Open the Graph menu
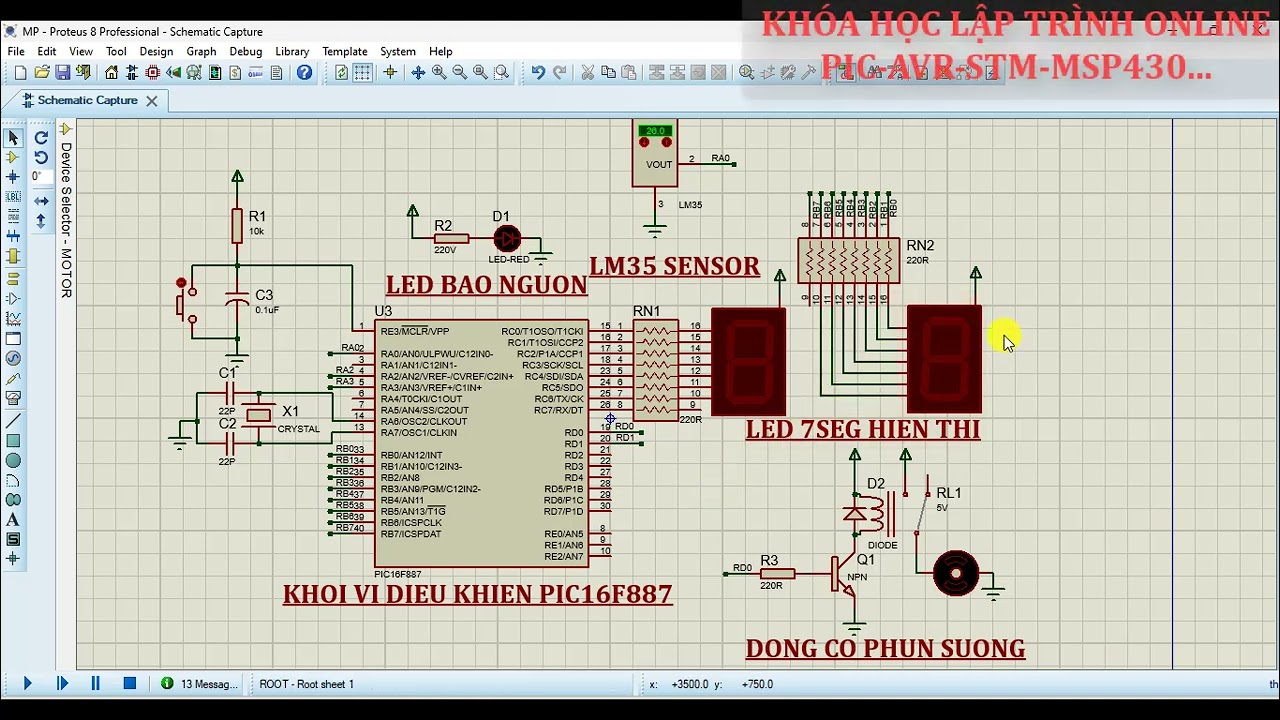 (x=201, y=51)
